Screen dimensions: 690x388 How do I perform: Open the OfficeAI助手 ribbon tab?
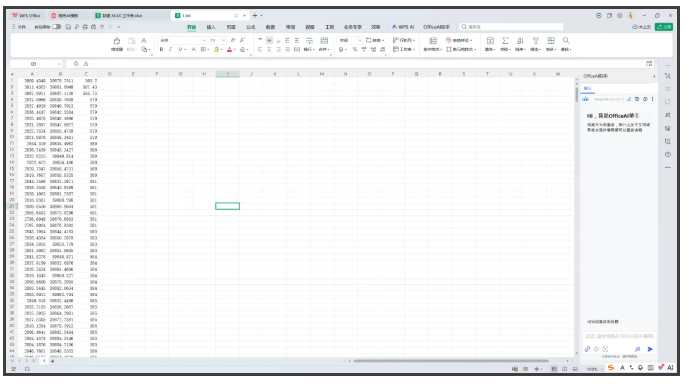click(x=437, y=27)
